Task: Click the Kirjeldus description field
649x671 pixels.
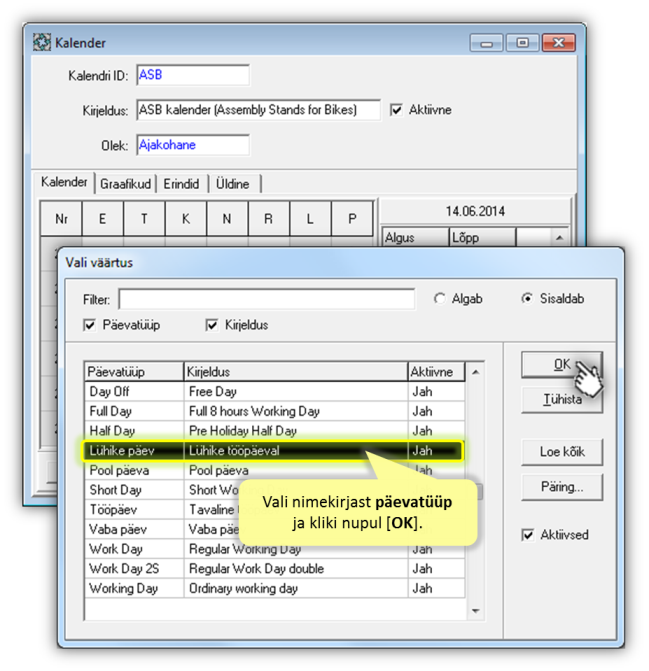Action: (x=258, y=110)
